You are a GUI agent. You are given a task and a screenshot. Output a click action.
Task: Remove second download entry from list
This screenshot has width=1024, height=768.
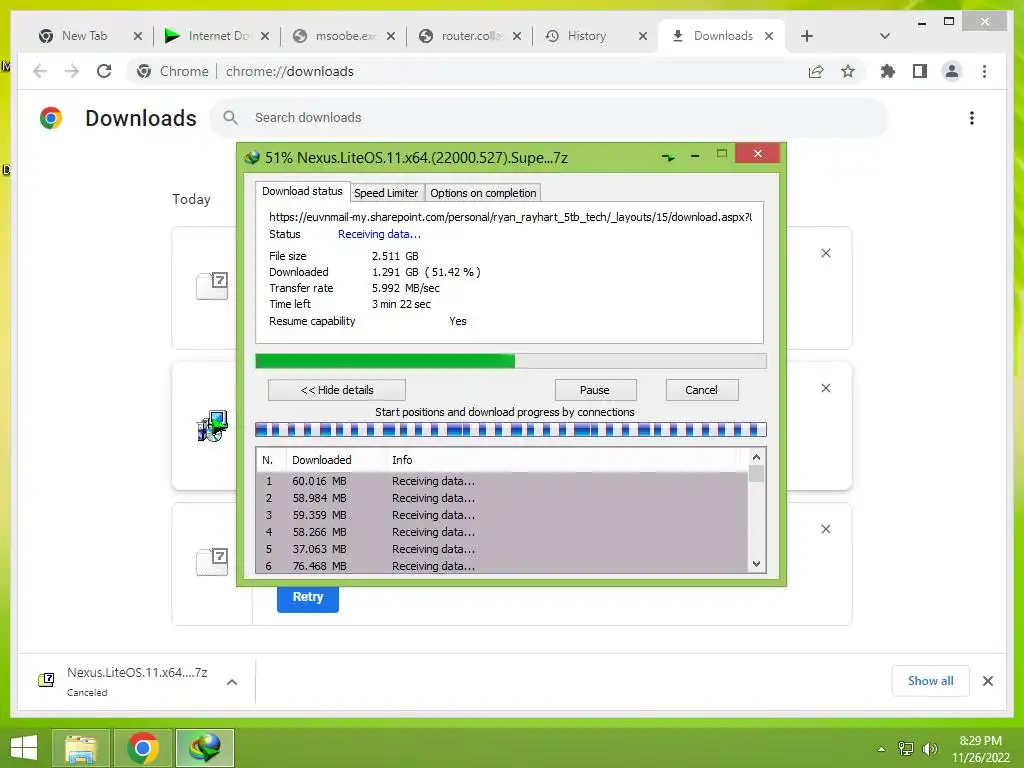(x=825, y=388)
